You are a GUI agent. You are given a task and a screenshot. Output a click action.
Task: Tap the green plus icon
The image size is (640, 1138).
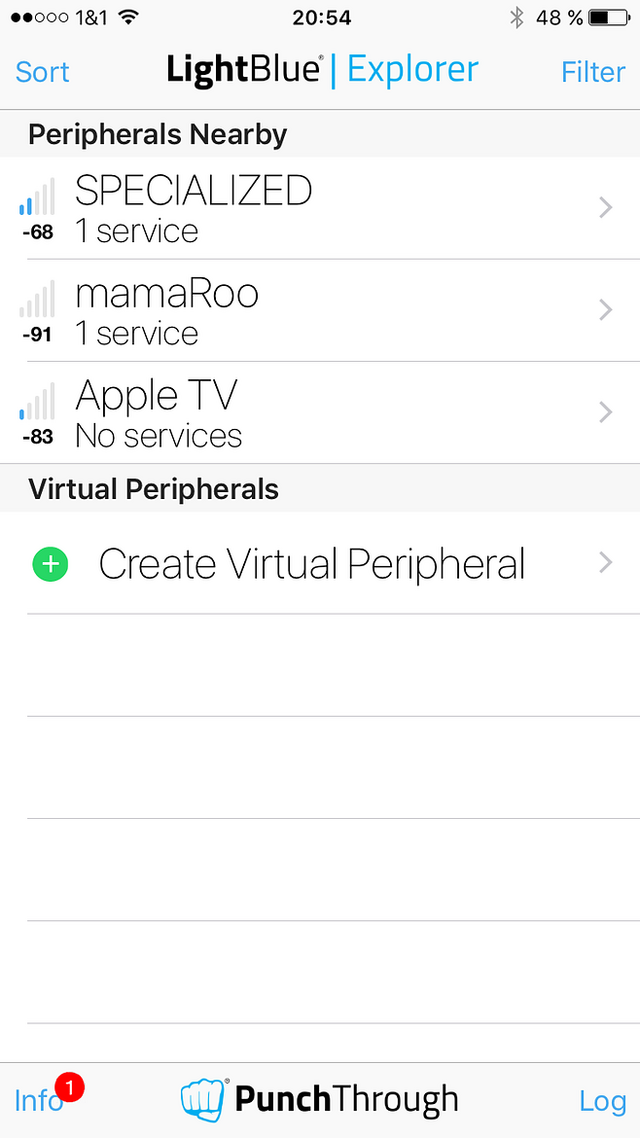[x=50, y=564]
